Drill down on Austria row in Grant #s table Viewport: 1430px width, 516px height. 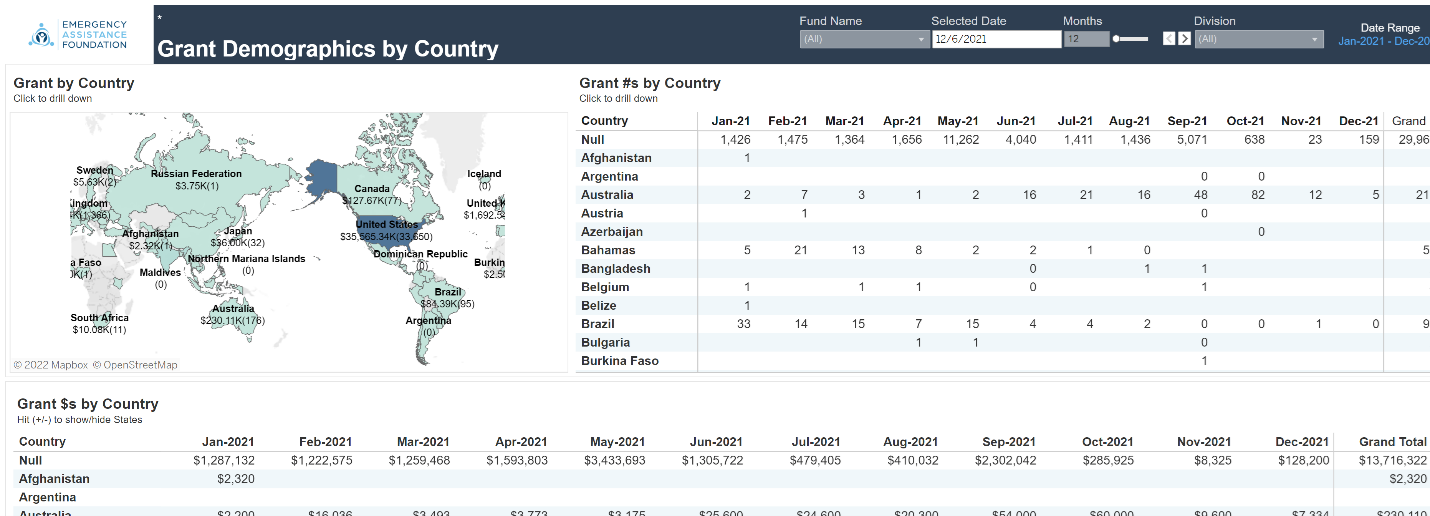(x=602, y=213)
